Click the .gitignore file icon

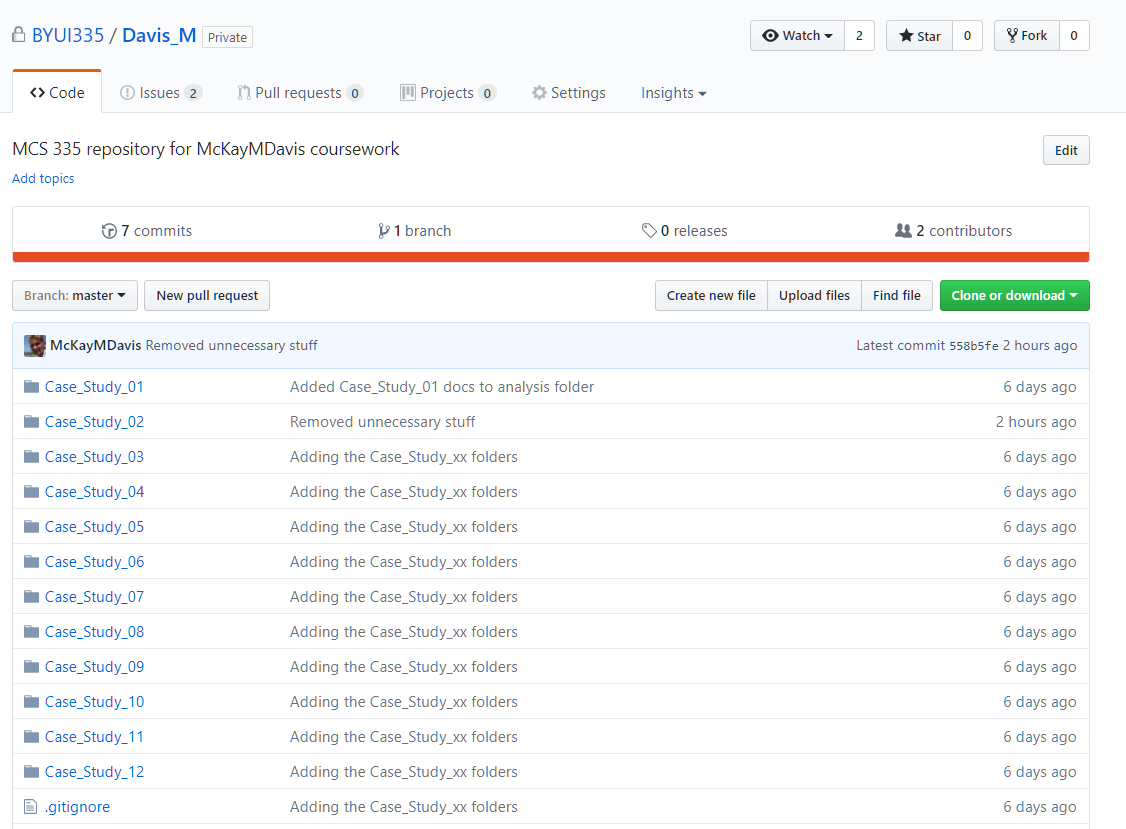pos(31,807)
